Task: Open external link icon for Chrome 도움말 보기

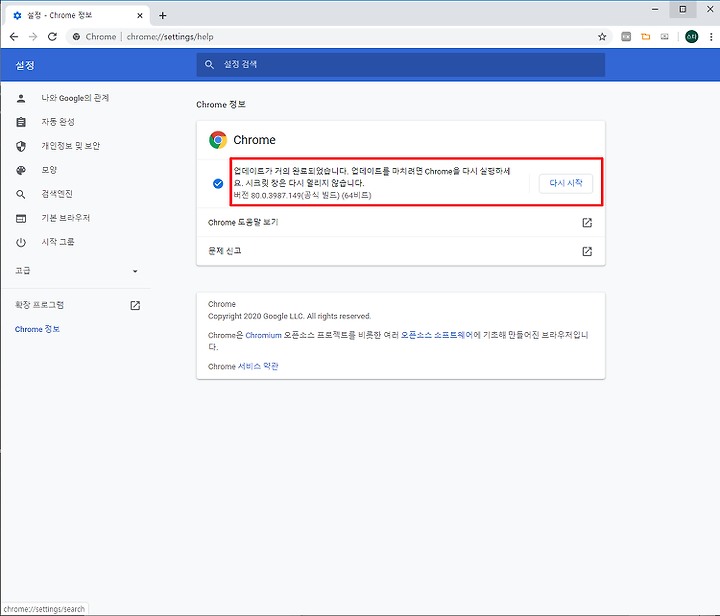Action: pos(587,223)
